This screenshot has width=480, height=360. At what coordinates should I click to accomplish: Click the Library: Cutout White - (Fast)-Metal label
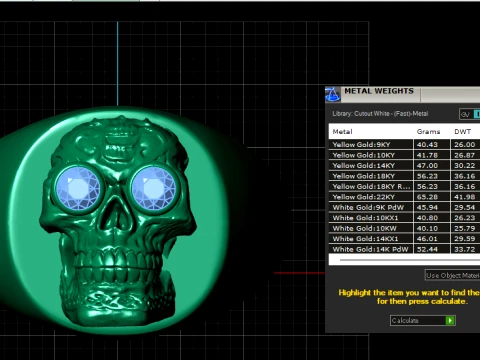click(380, 114)
